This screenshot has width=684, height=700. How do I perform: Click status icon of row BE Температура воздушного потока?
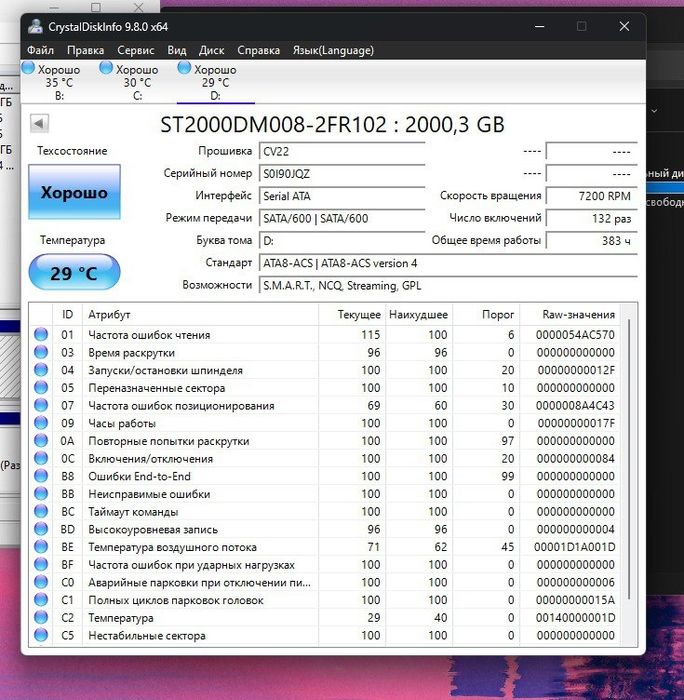(x=41, y=546)
